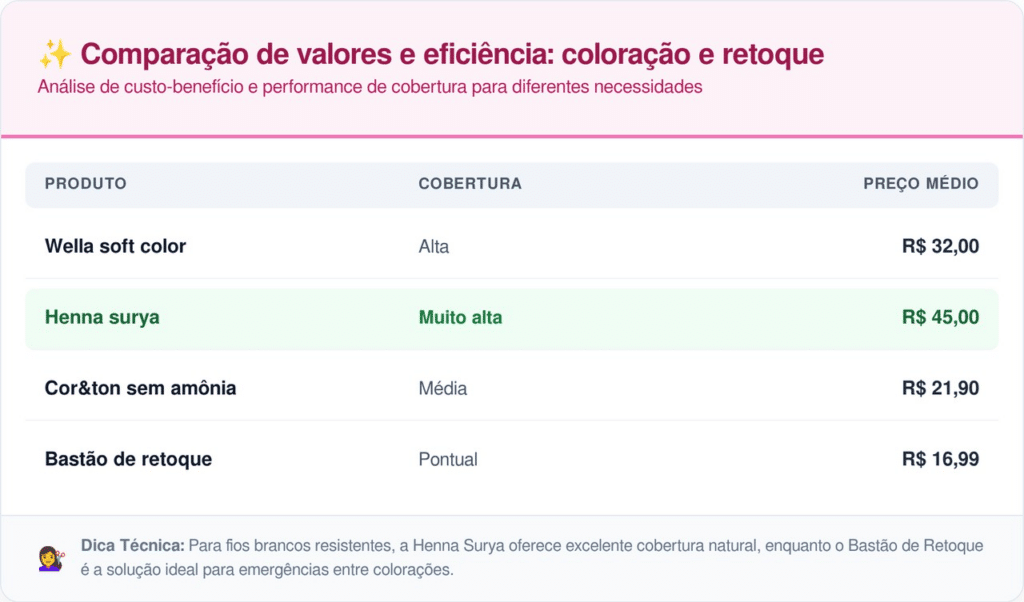Click the R$ 32,00 price
Viewport: 1024px width, 602px height.
940,247
